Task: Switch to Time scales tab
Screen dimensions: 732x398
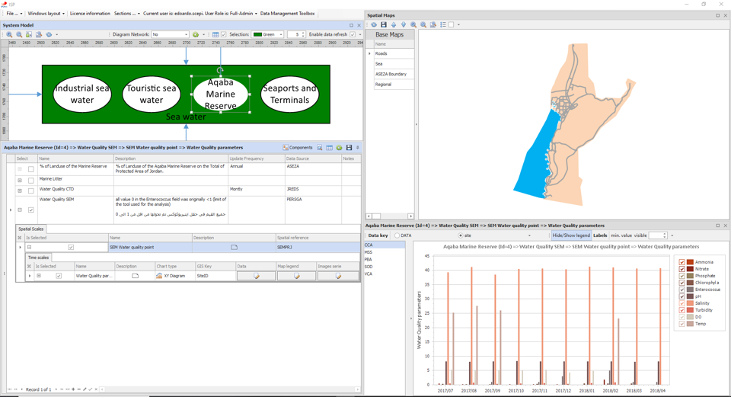Action: pos(38,258)
